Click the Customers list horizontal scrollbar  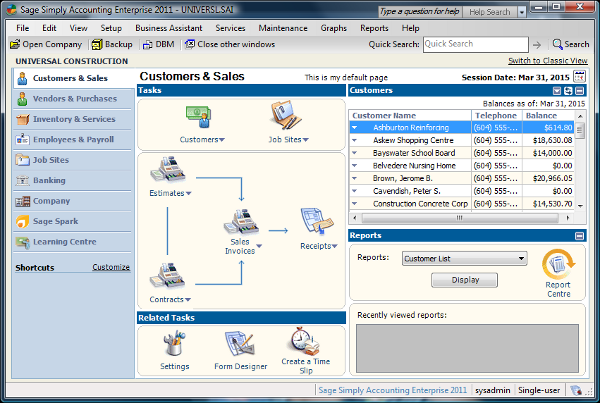[461, 218]
